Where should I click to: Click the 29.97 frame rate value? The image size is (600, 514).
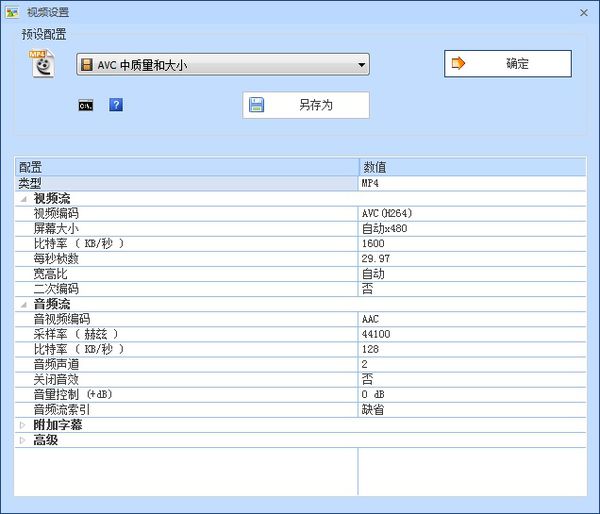pyautogui.click(x=376, y=259)
